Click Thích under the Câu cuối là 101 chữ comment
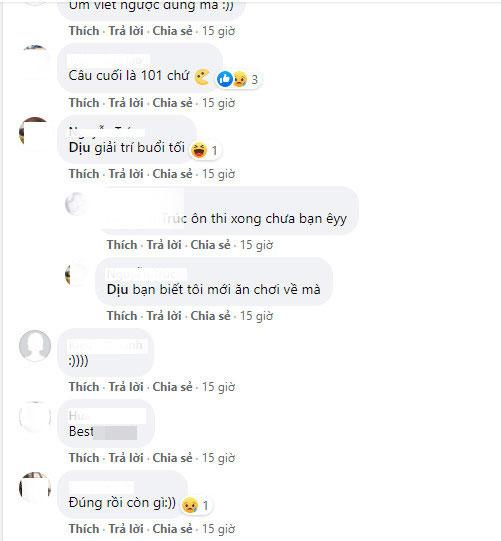 tap(84, 102)
